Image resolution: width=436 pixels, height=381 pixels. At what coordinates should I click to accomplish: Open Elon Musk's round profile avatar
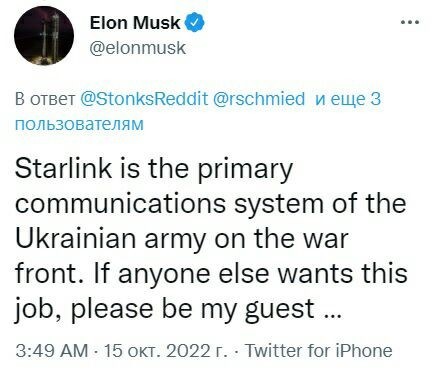click(44, 36)
